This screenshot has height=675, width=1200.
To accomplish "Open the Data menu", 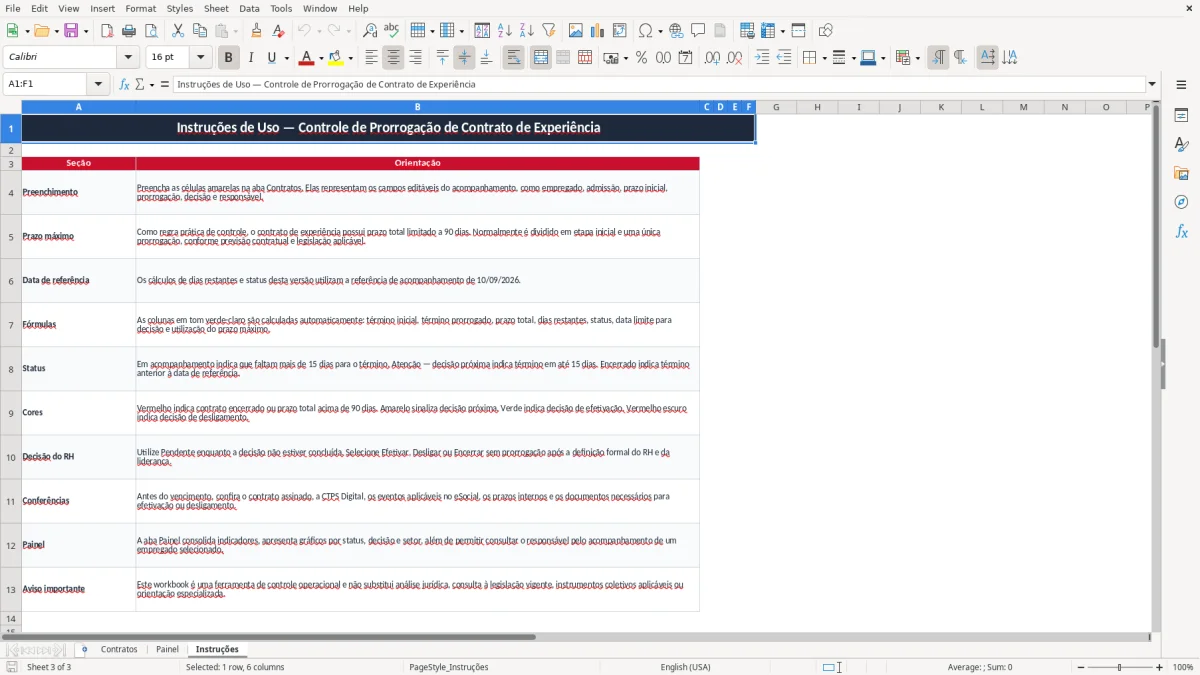I will [249, 8].
